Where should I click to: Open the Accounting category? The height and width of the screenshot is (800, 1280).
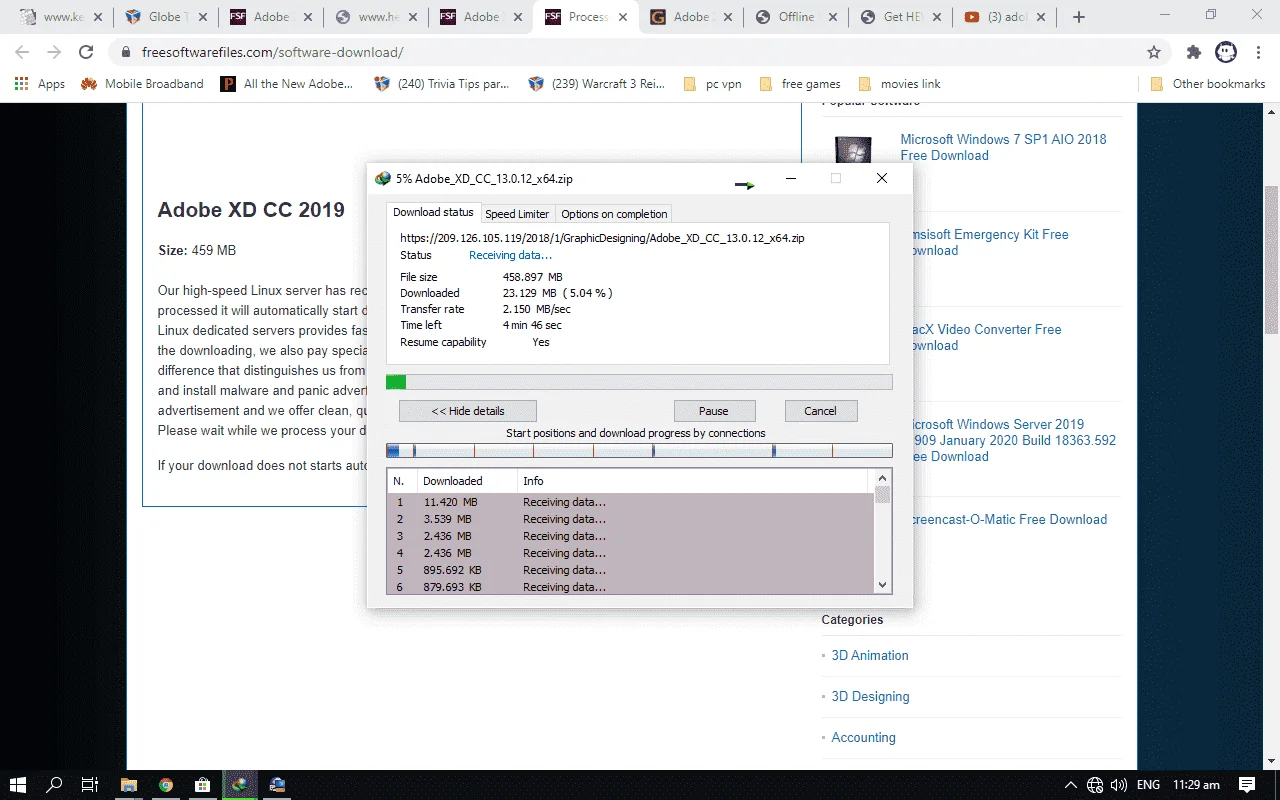(x=863, y=737)
